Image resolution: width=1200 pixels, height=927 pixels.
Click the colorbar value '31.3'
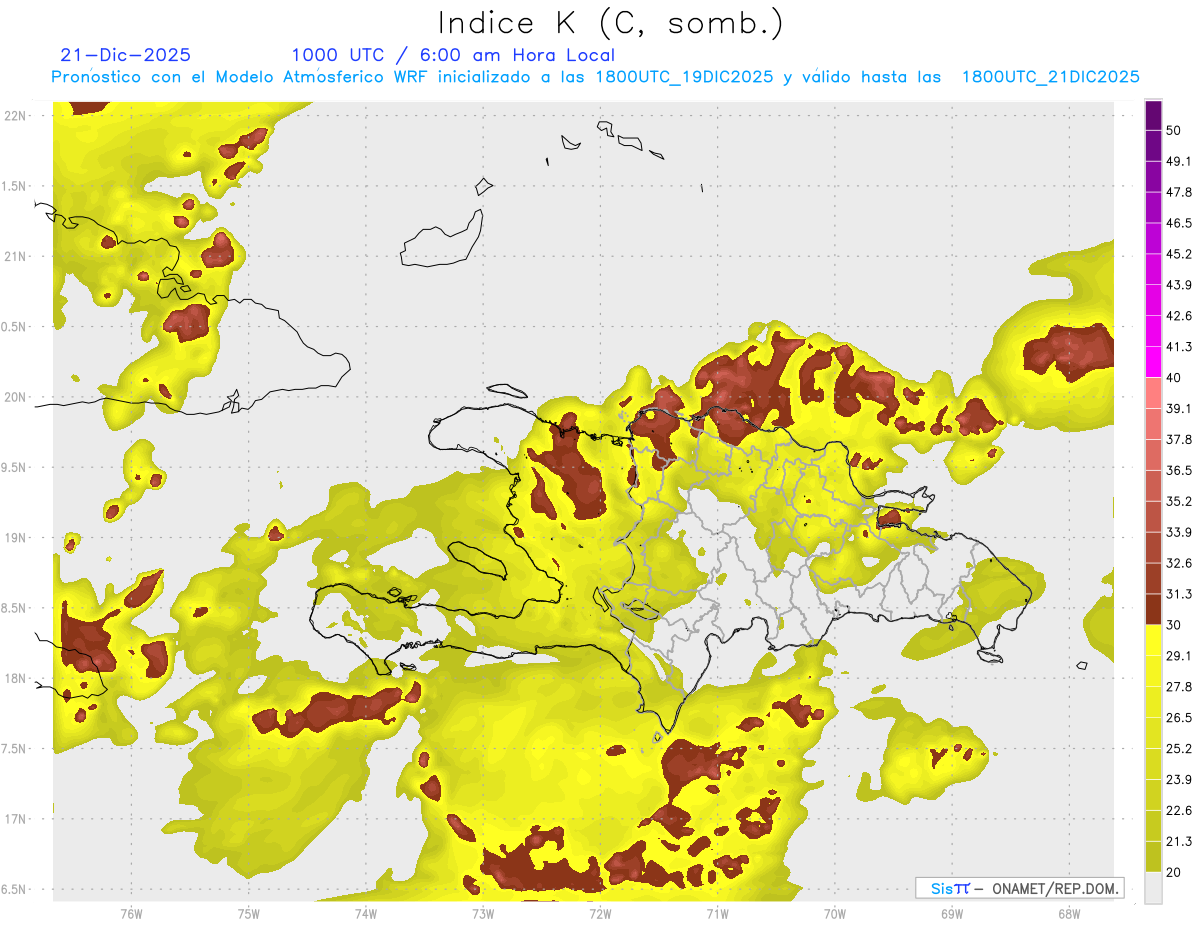1180,594
